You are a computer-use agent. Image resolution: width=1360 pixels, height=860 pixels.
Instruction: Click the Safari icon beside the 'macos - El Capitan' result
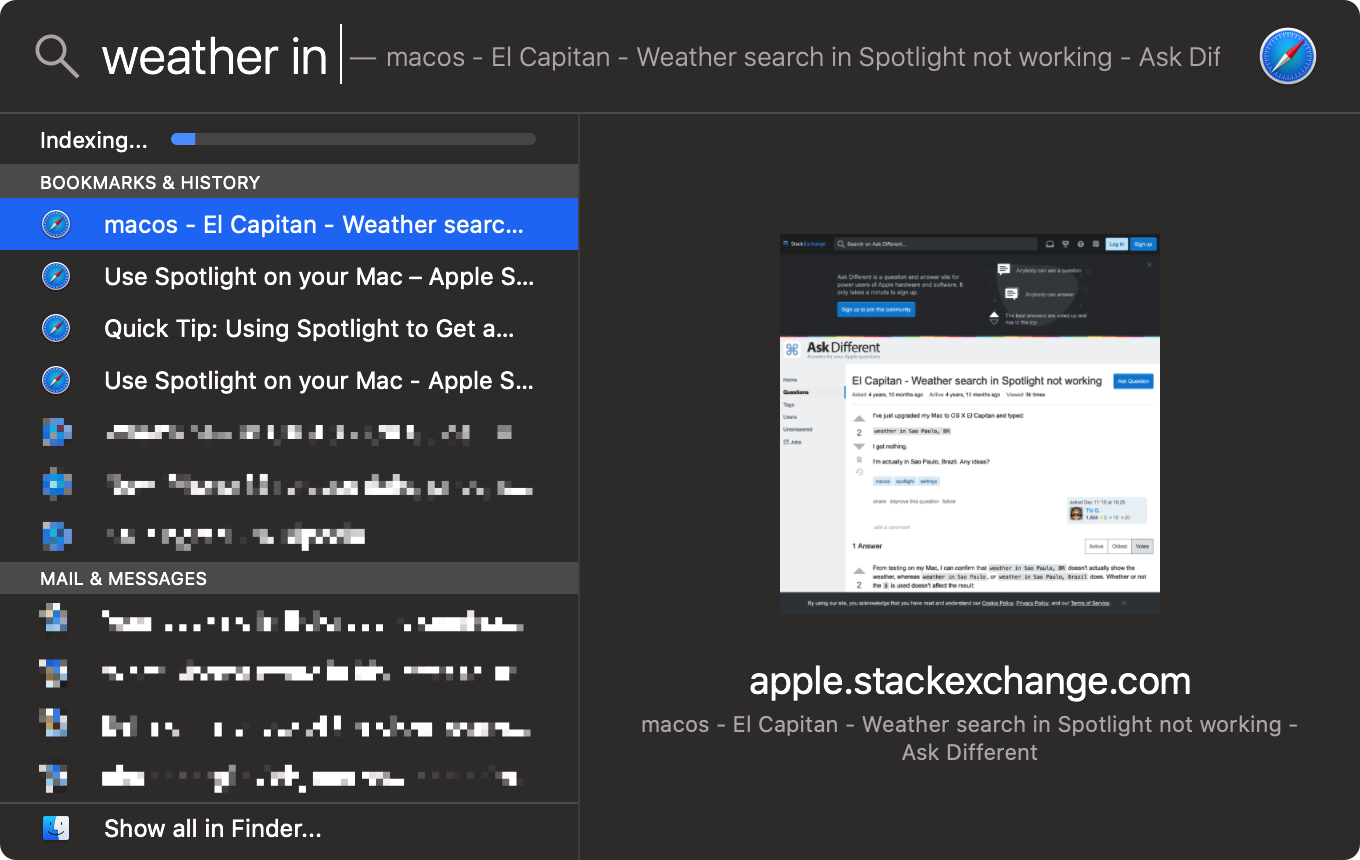(56, 224)
